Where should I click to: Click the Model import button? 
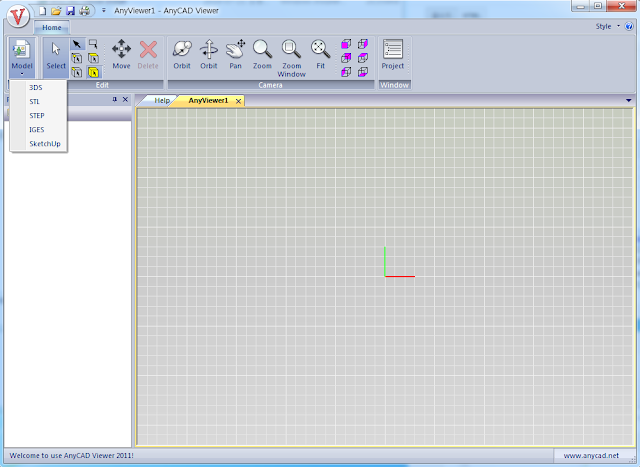point(22,58)
